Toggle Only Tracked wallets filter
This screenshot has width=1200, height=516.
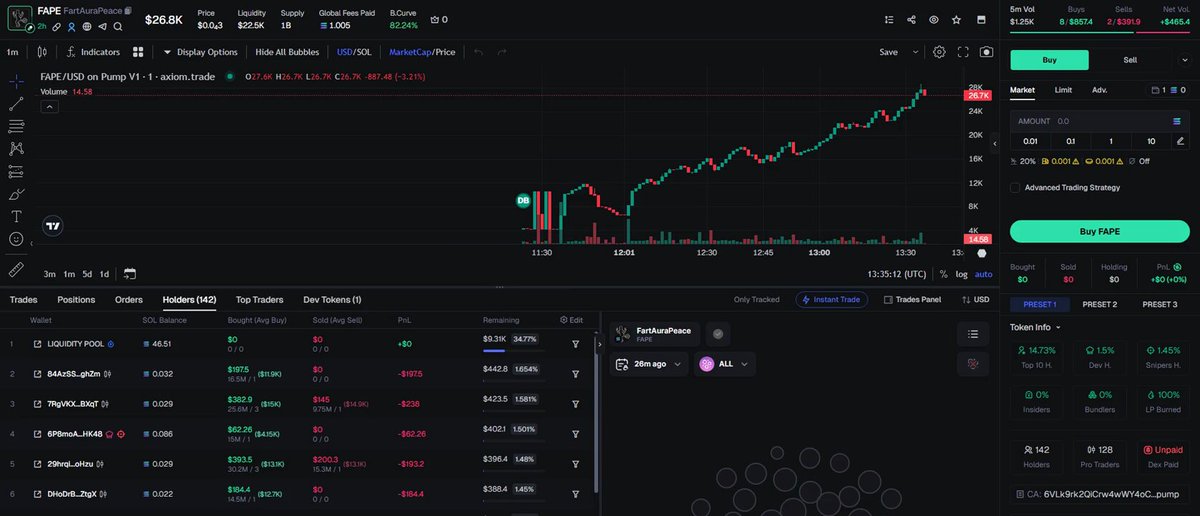pos(756,299)
